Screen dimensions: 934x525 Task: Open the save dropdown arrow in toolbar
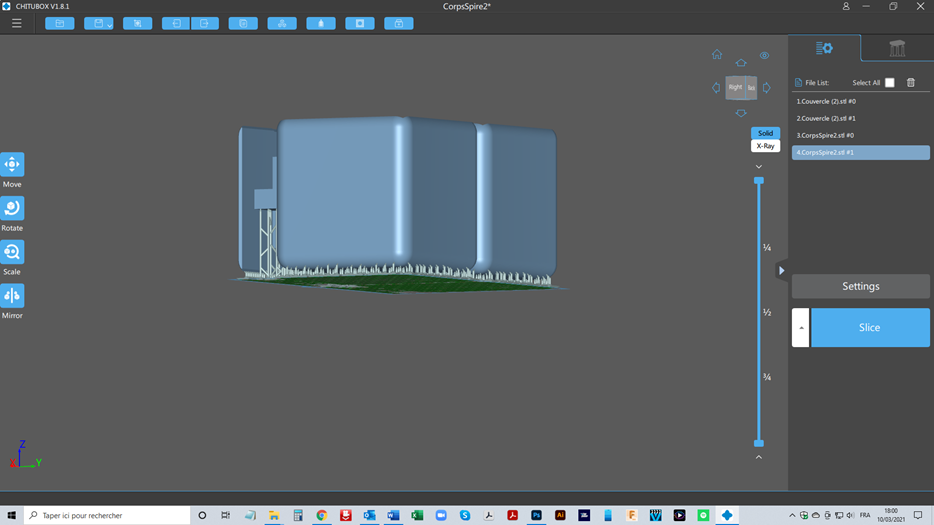(x=108, y=24)
